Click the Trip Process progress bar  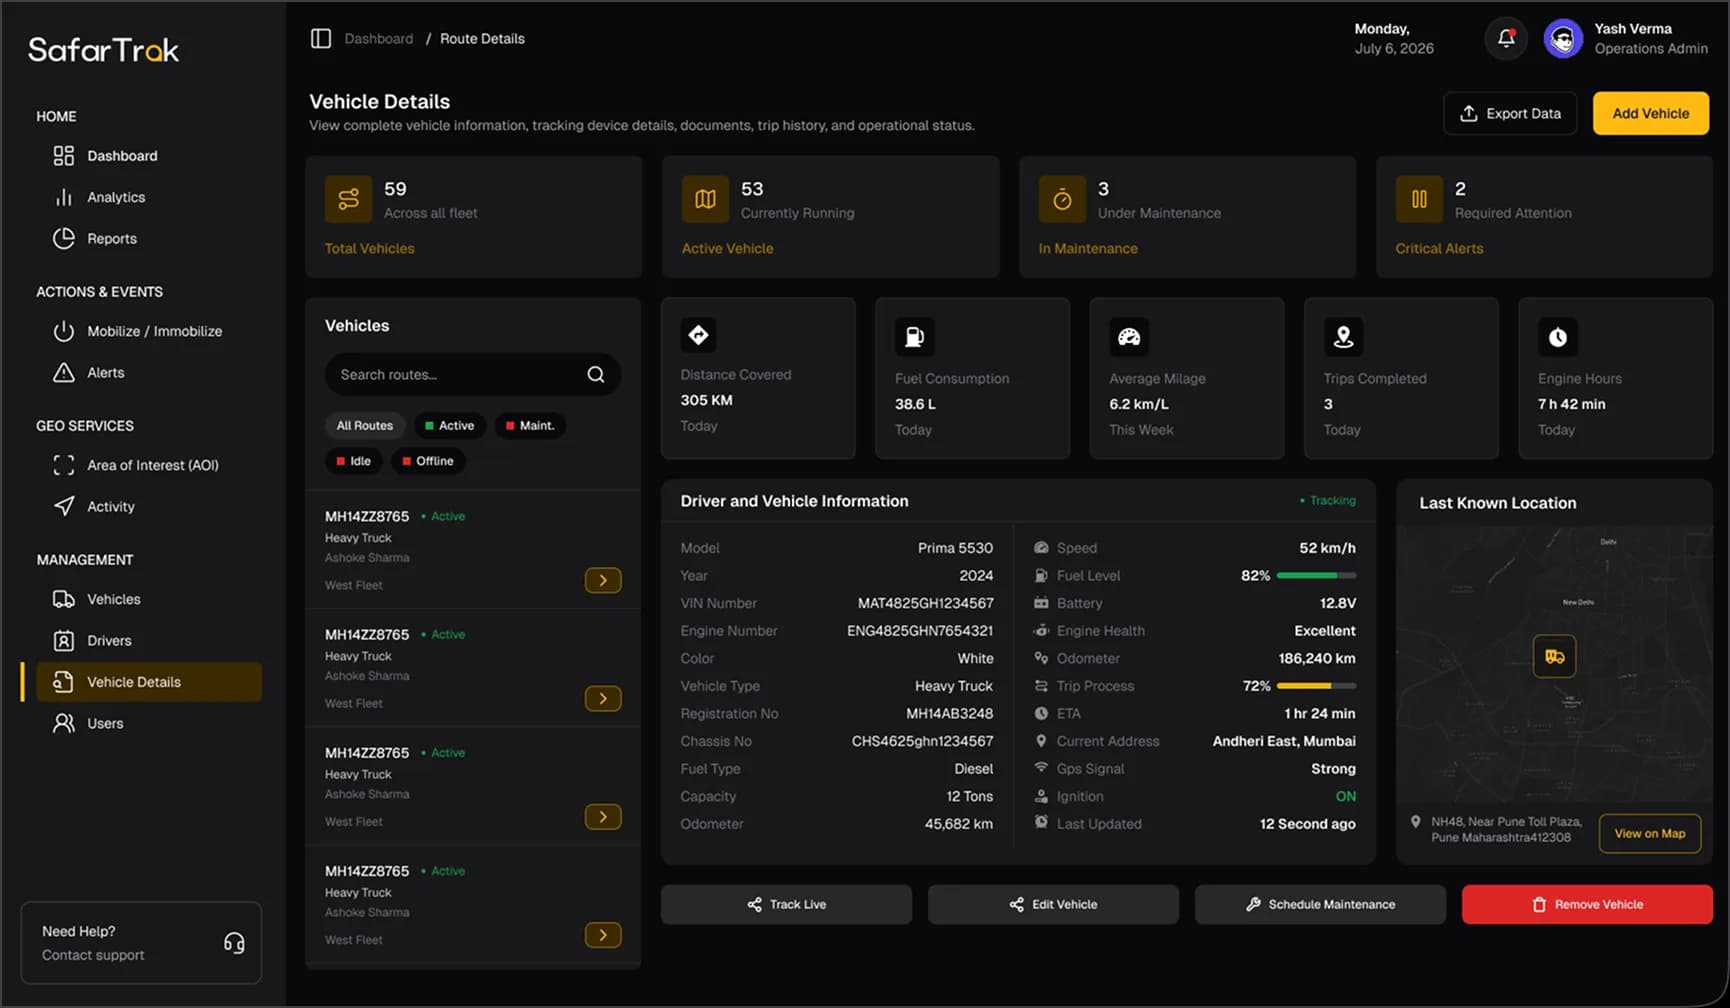click(1316, 686)
